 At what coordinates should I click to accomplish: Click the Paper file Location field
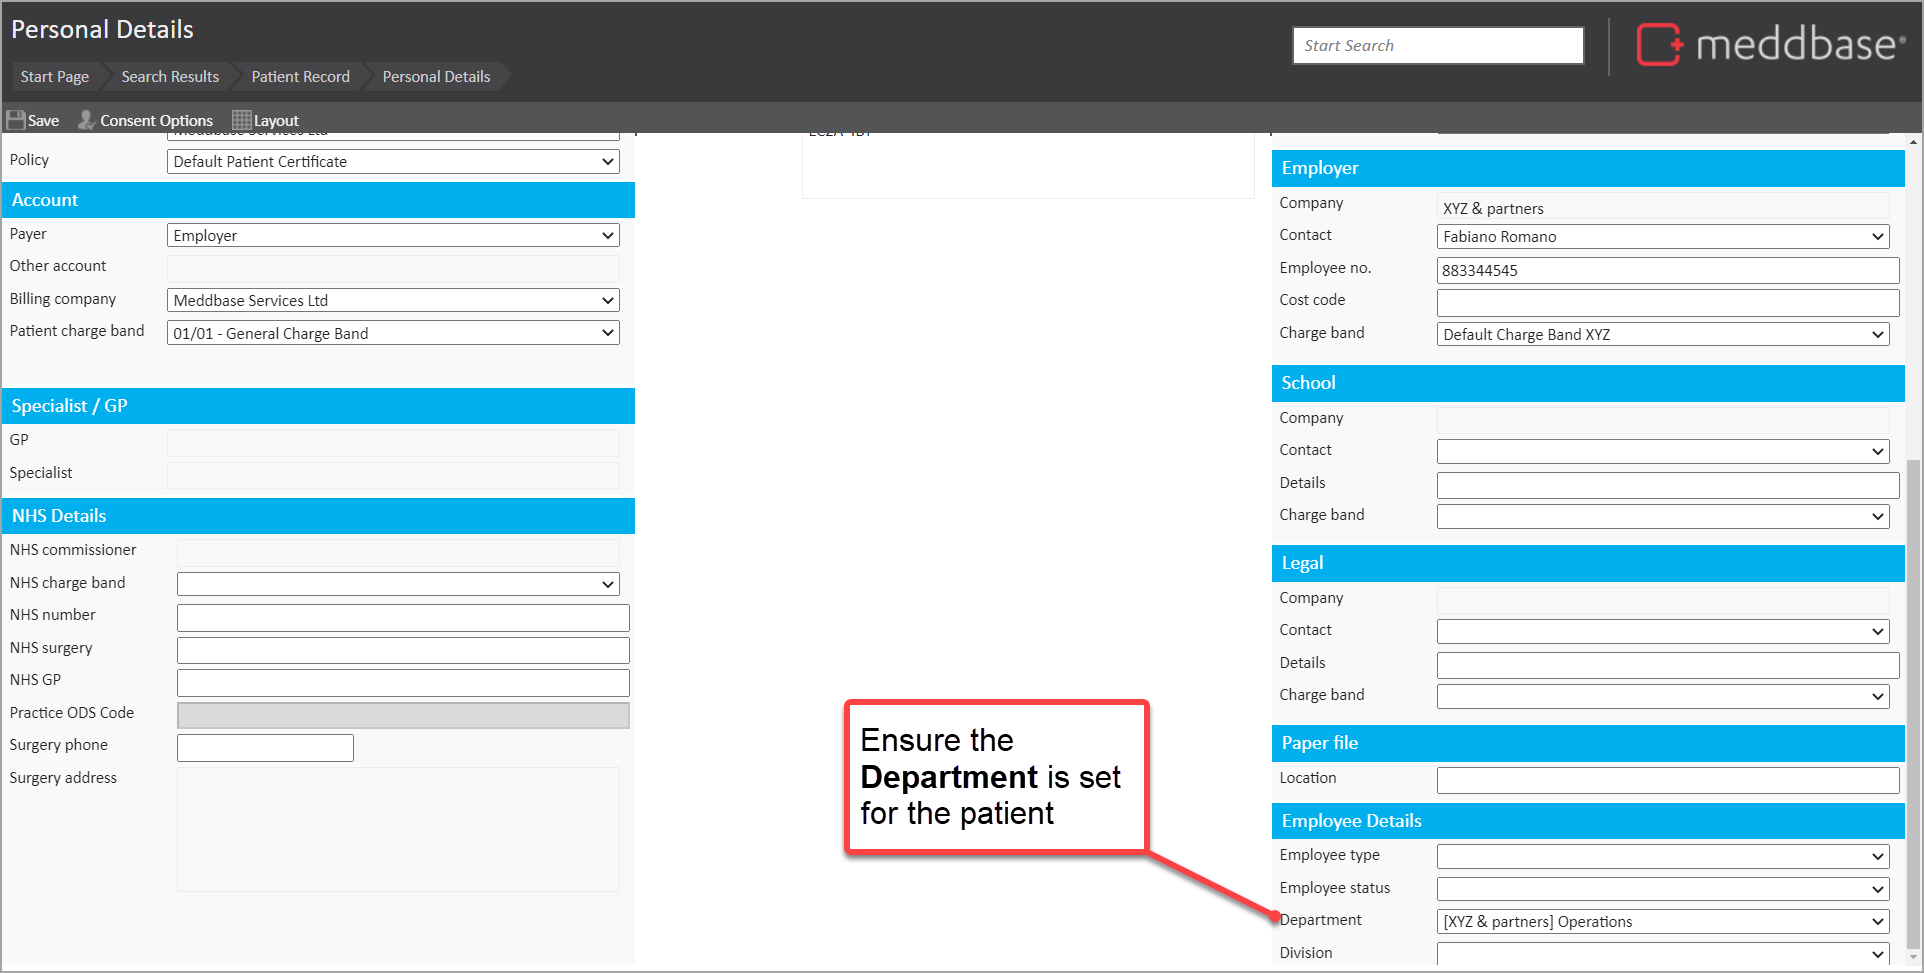tap(1667, 780)
